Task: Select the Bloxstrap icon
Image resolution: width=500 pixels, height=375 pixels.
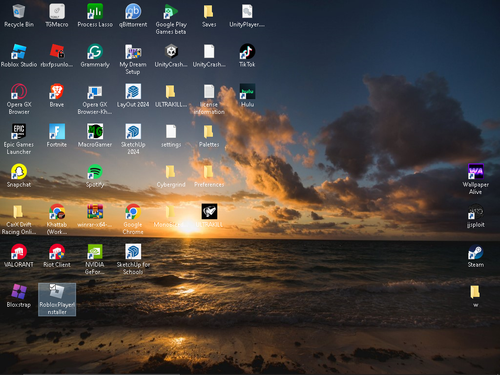Action: [x=19, y=292]
